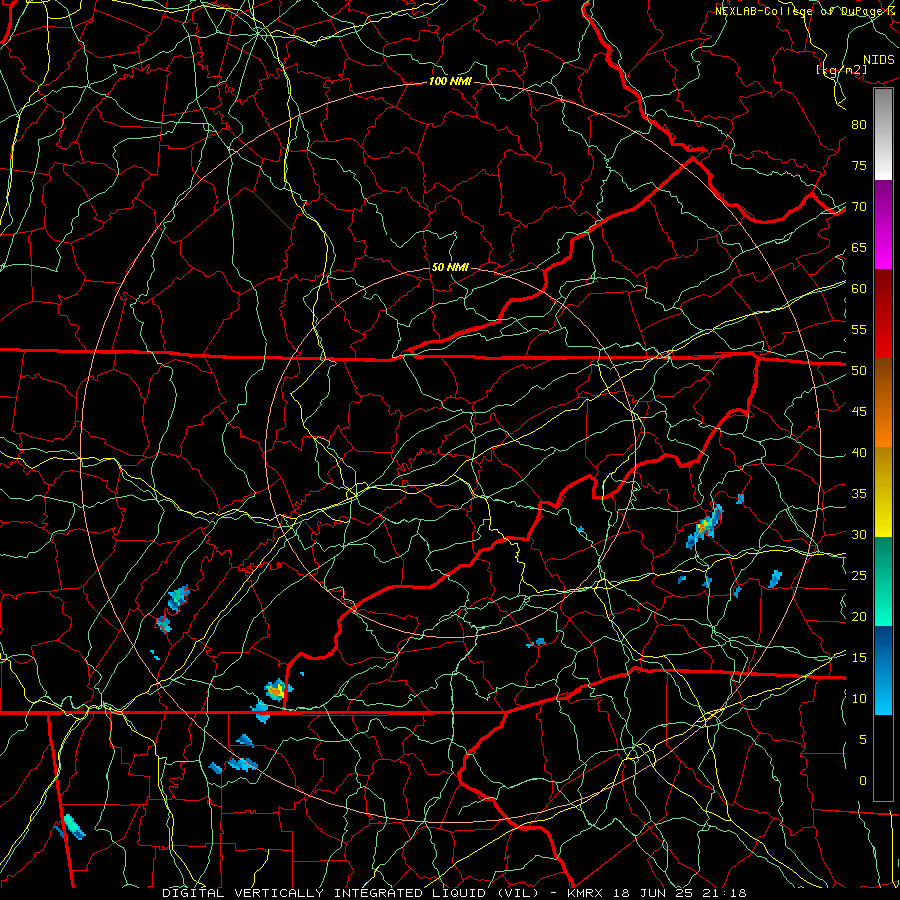Select the white-gray top segment of the VIL scale

coord(883,134)
